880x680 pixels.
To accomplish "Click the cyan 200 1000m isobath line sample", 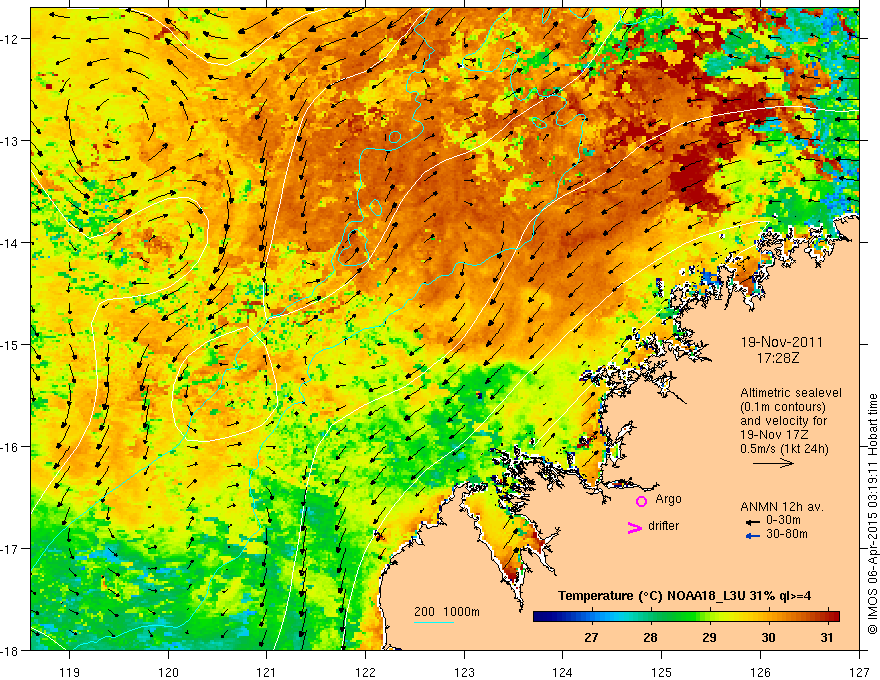I will (x=434, y=622).
